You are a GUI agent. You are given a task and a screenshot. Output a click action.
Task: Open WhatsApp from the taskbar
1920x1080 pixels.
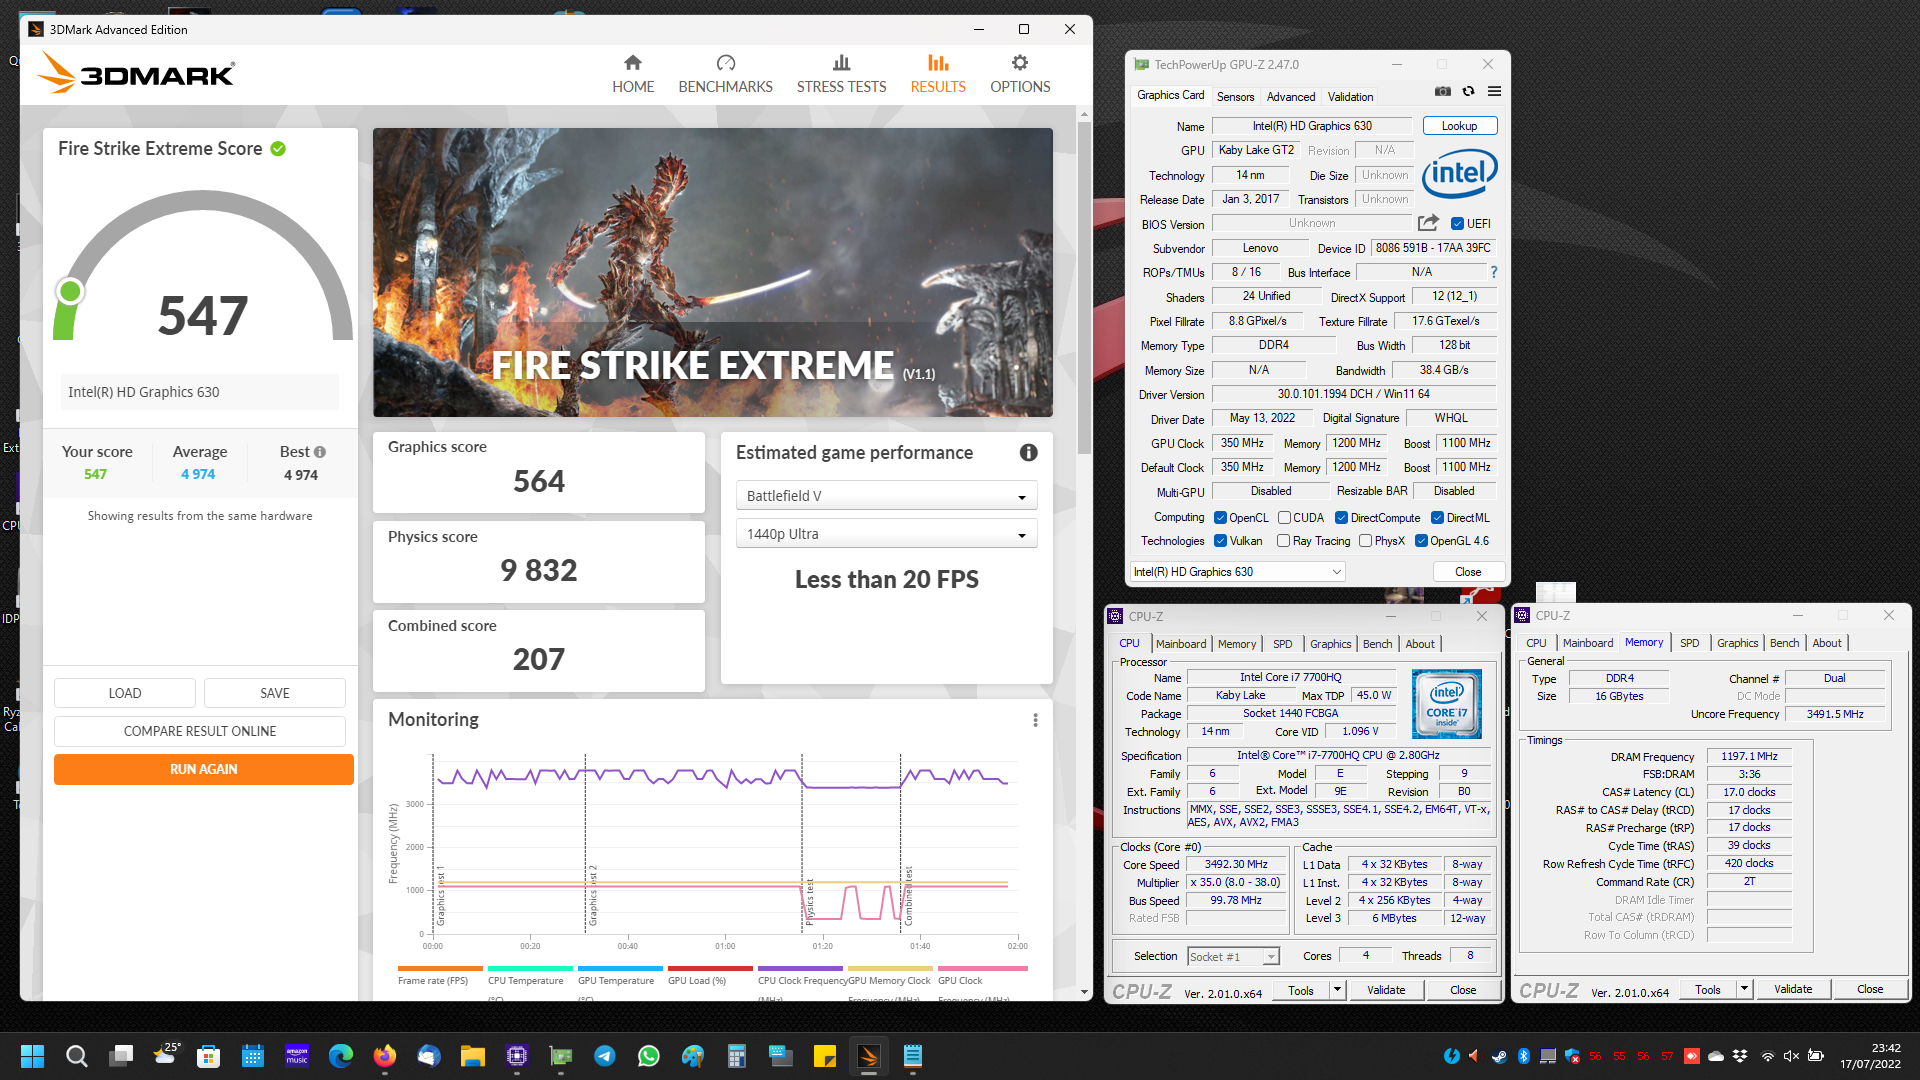649,1056
